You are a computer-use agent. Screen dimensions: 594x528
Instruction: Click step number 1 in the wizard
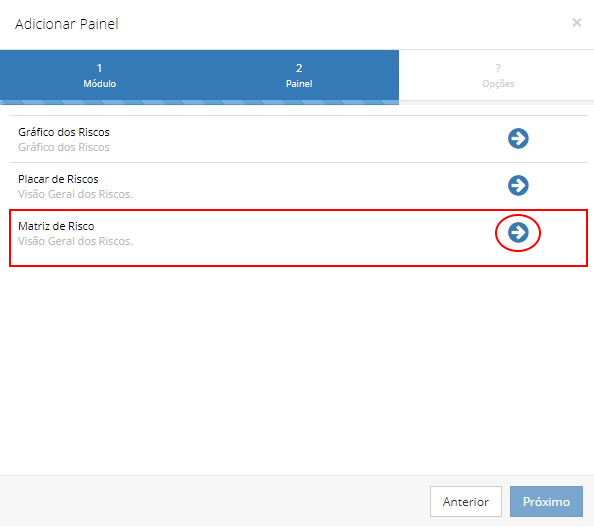99,68
